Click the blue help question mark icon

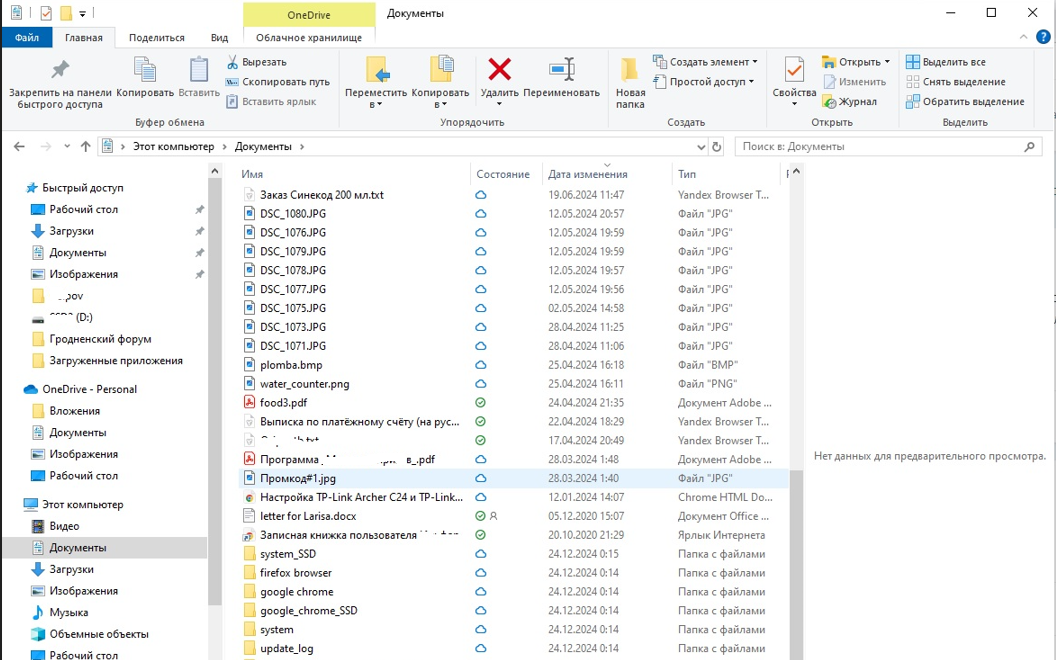[x=1043, y=37]
